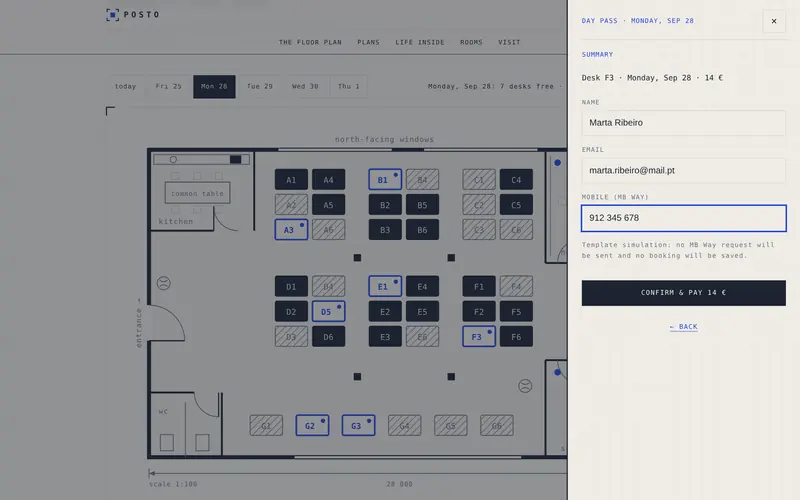Select desk D6 on floor plan
This screenshot has width=800, height=500.
pyautogui.click(x=329, y=336)
